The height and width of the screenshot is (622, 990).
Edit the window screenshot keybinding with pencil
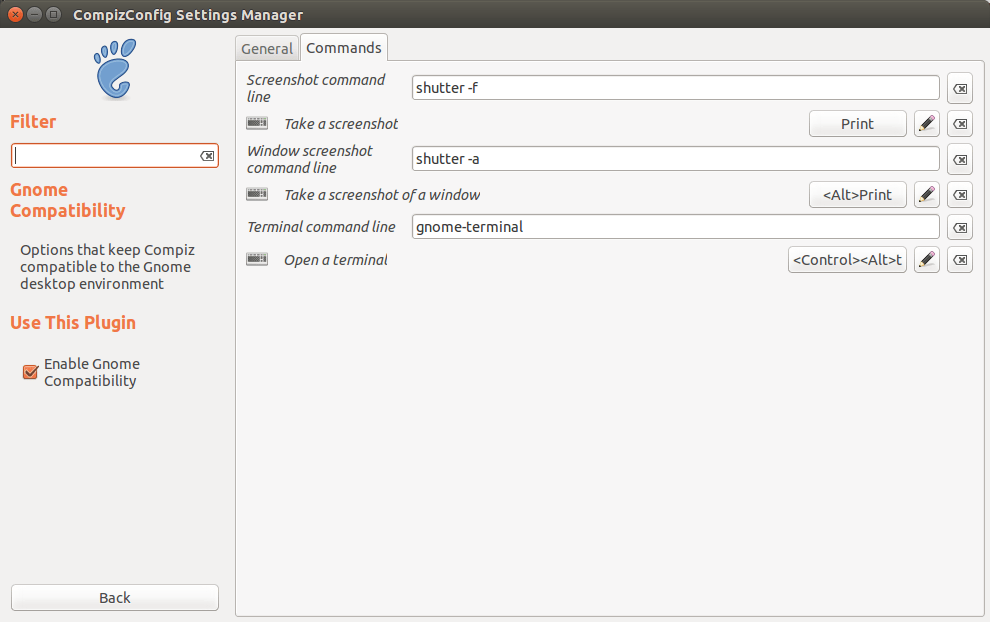point(927,195)
